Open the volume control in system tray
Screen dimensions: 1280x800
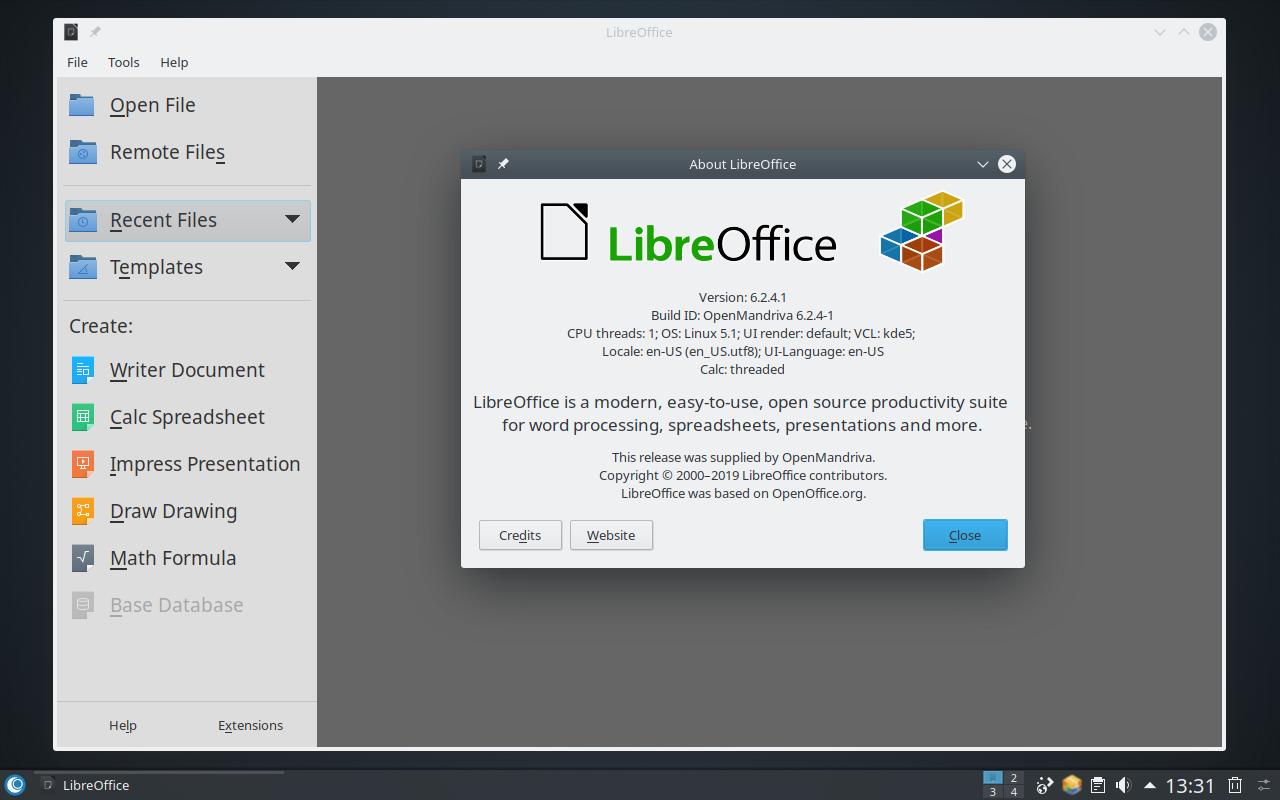tap(1123, 785)
